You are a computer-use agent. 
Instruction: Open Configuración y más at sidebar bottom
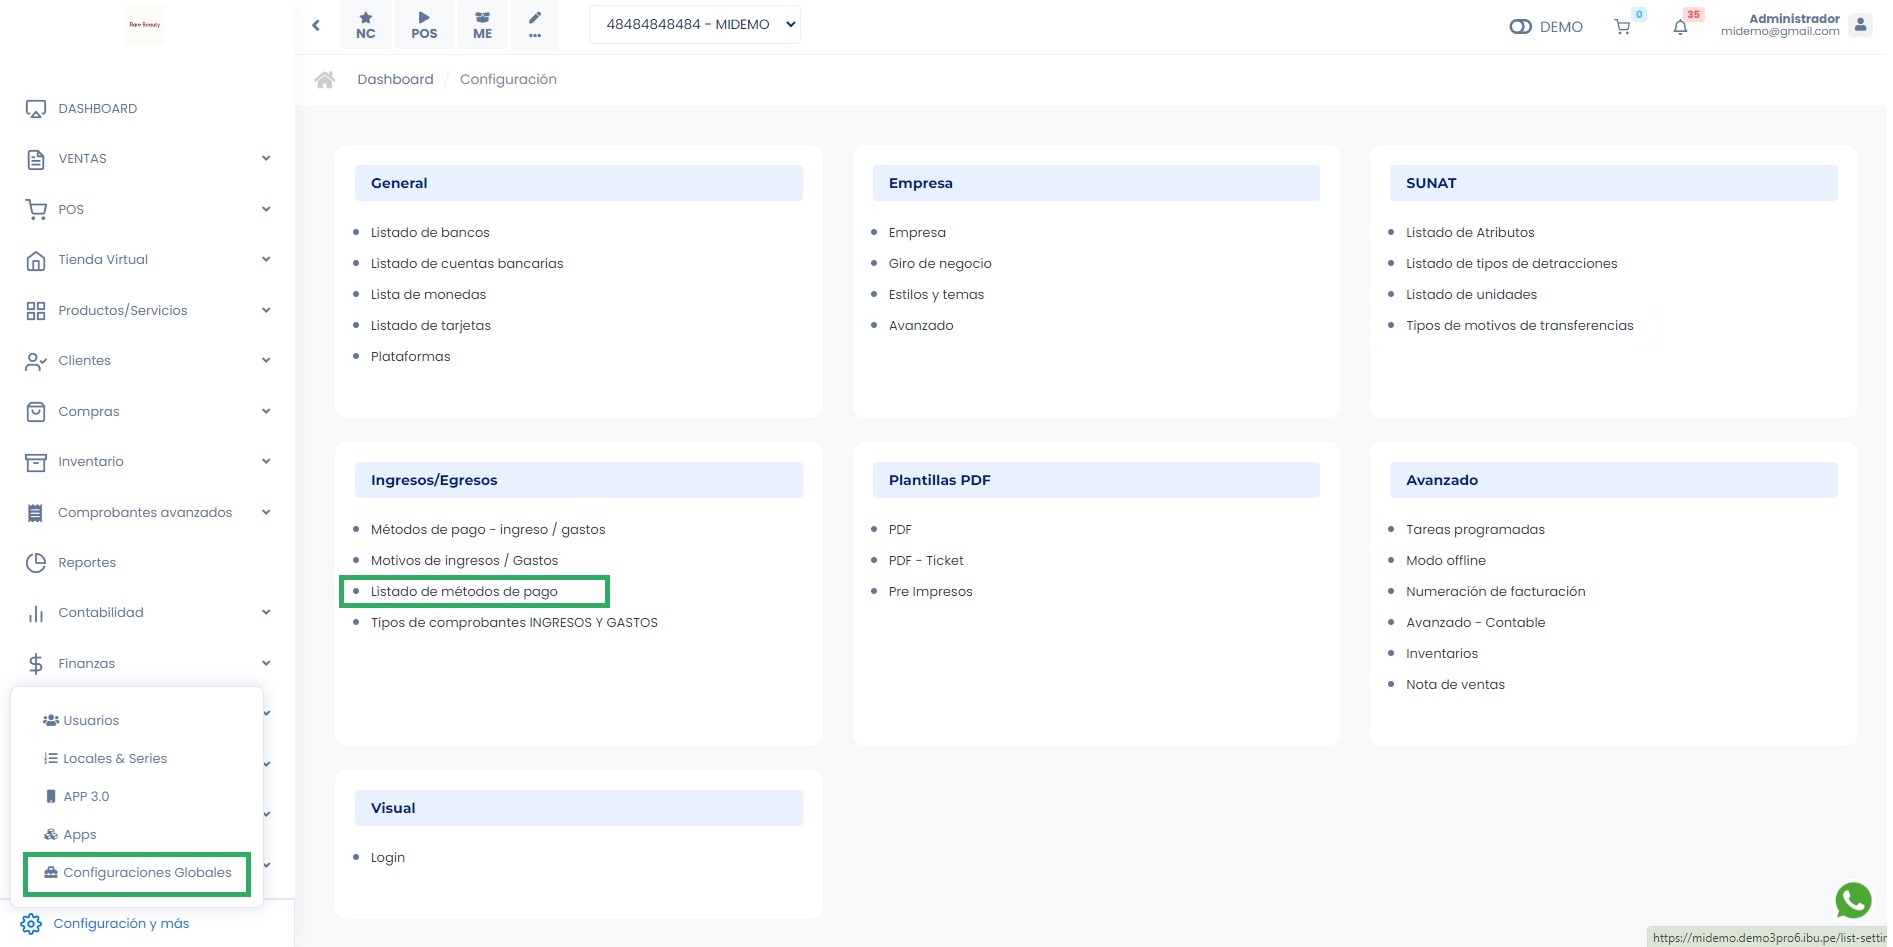[121, 924]
